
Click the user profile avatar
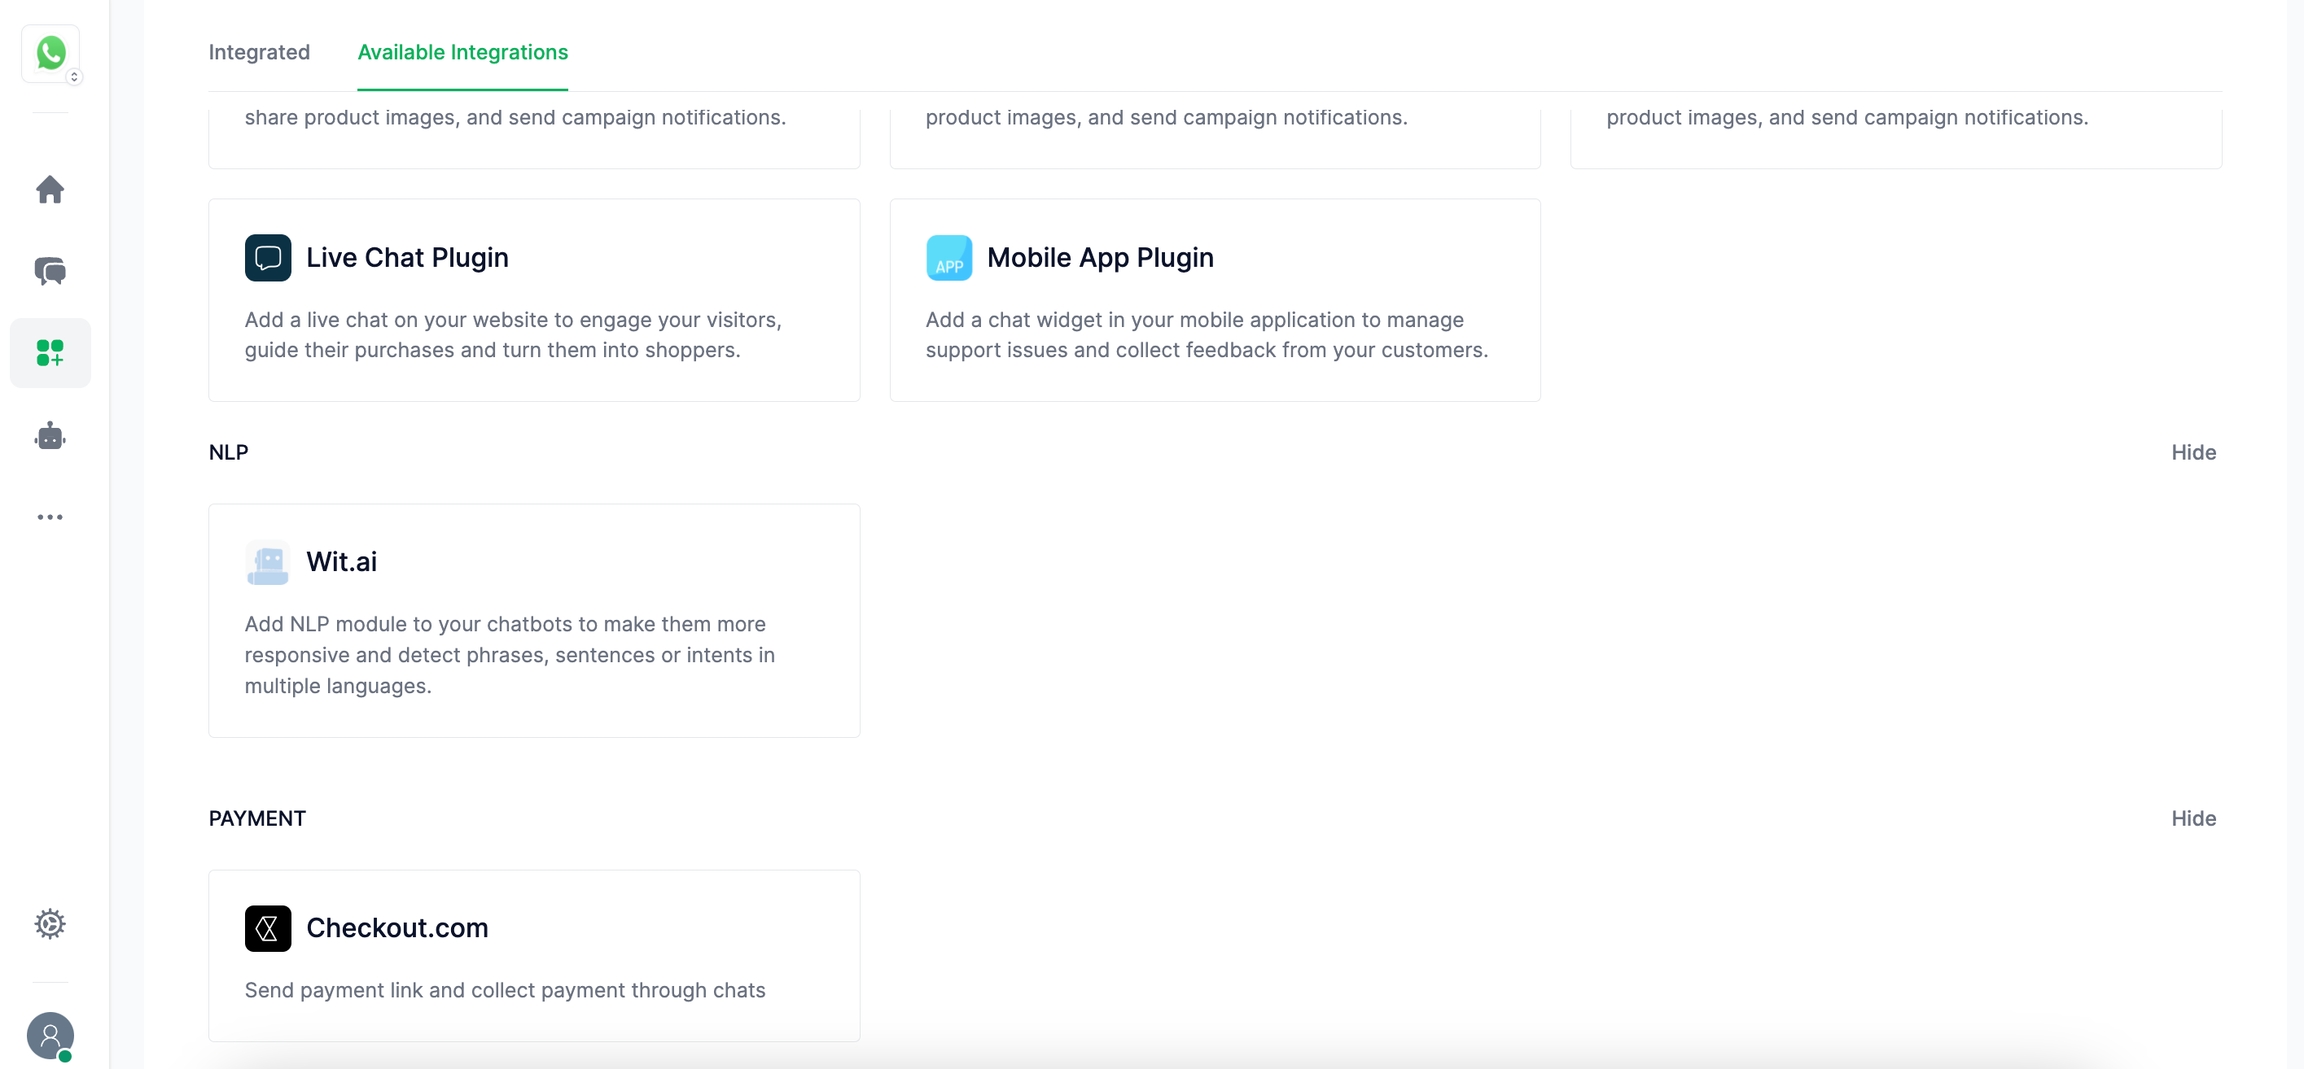click(50, 1035)
